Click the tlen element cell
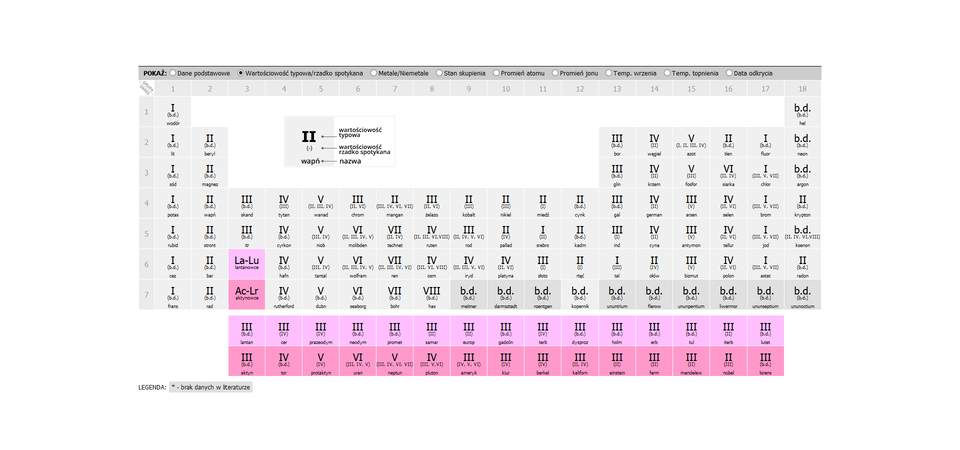 (729, 142)
